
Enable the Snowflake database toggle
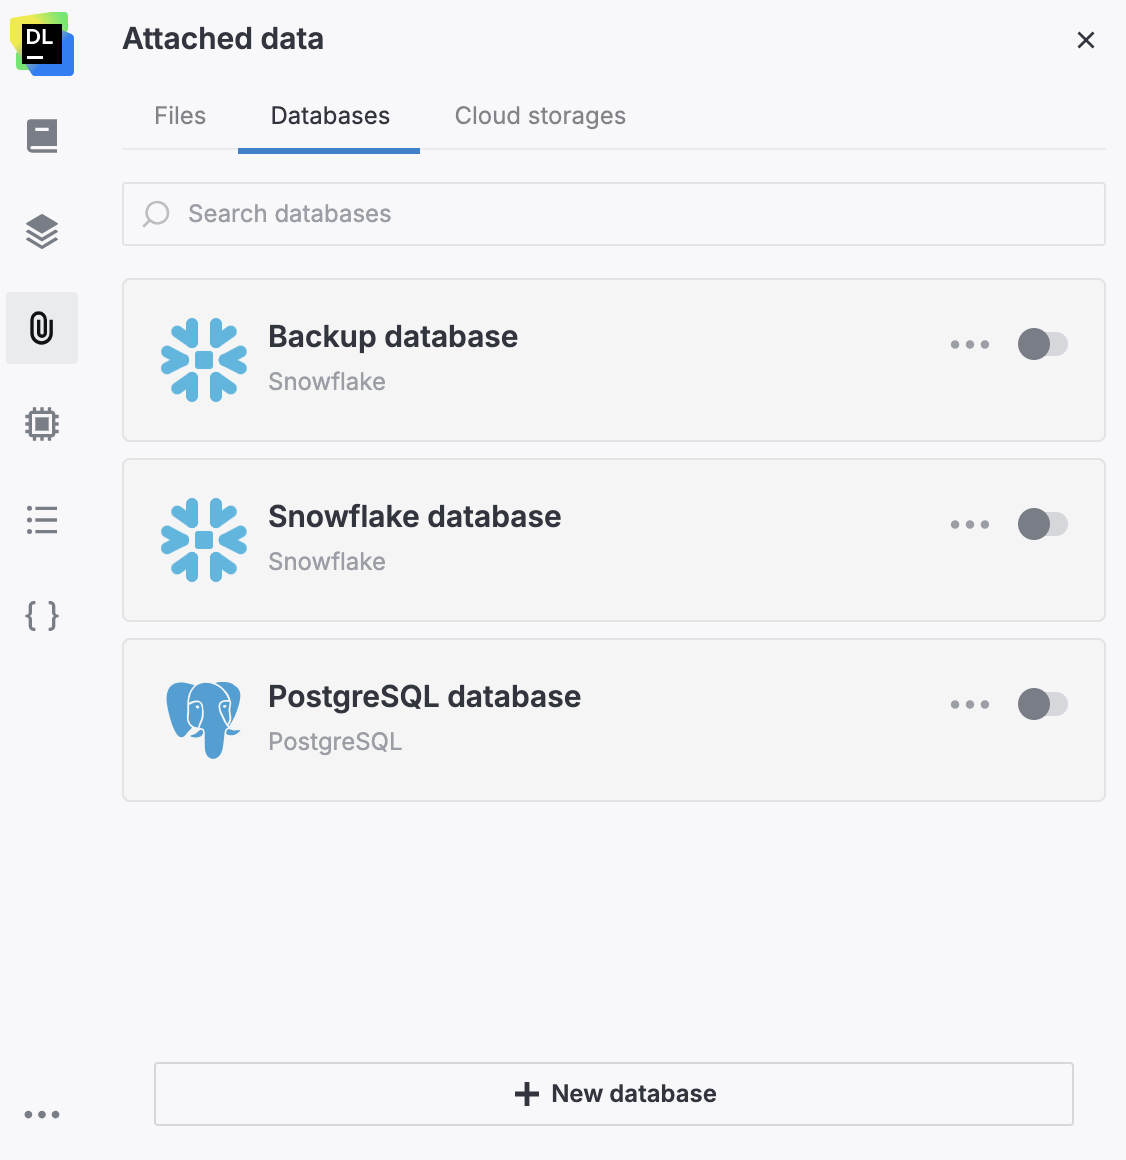pyautogui.click(x=1043, y=524)
